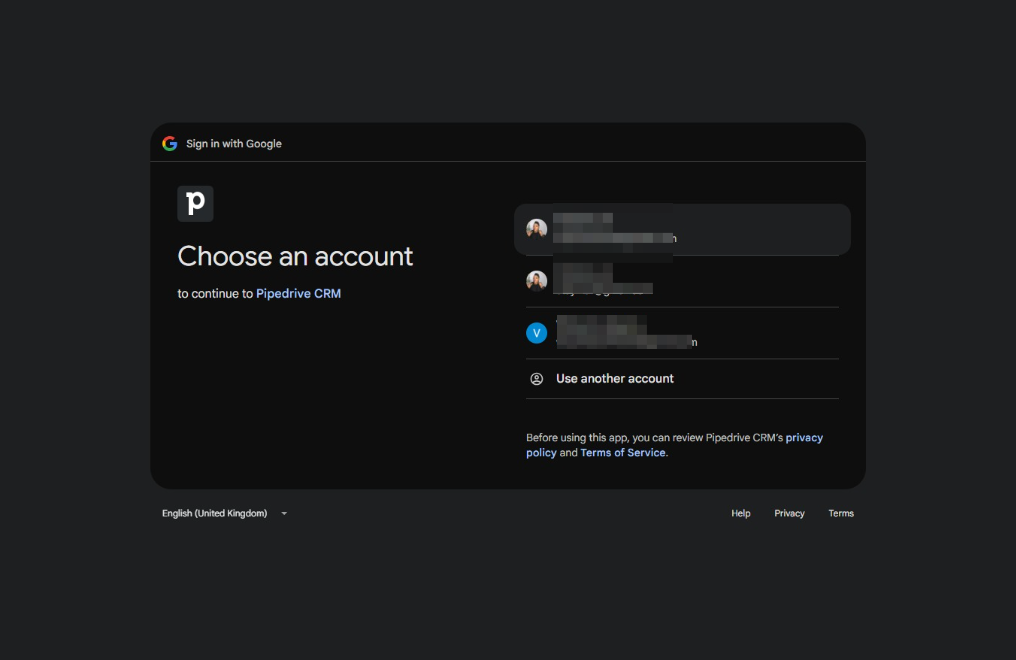Choose the second account with photo avatar

coord(682,281)
